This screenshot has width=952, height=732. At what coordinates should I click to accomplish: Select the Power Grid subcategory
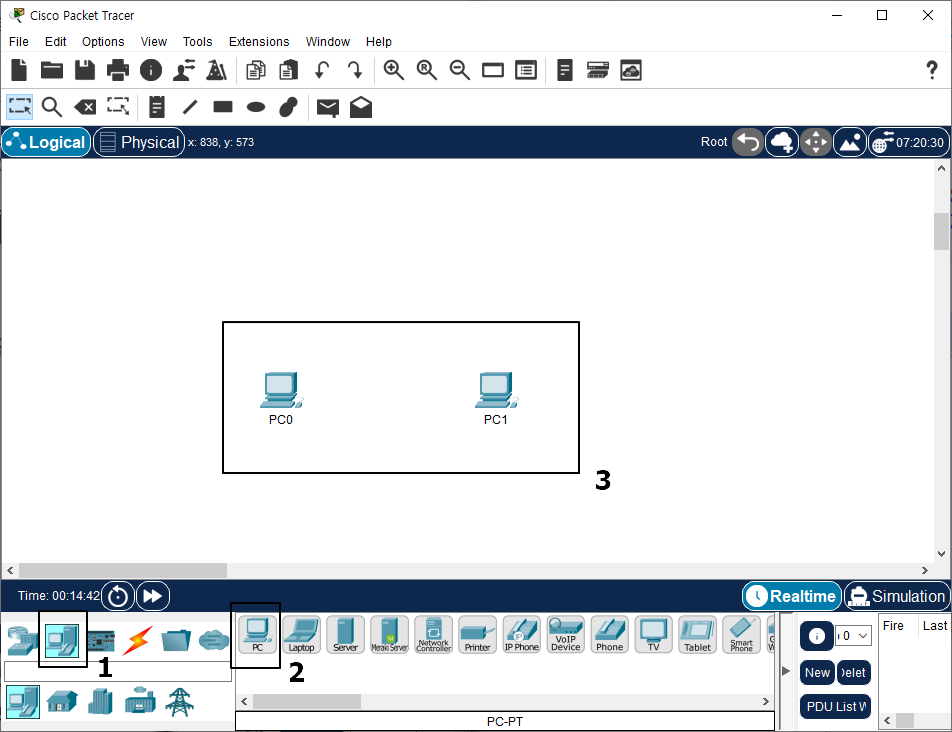tap(180, 702)
